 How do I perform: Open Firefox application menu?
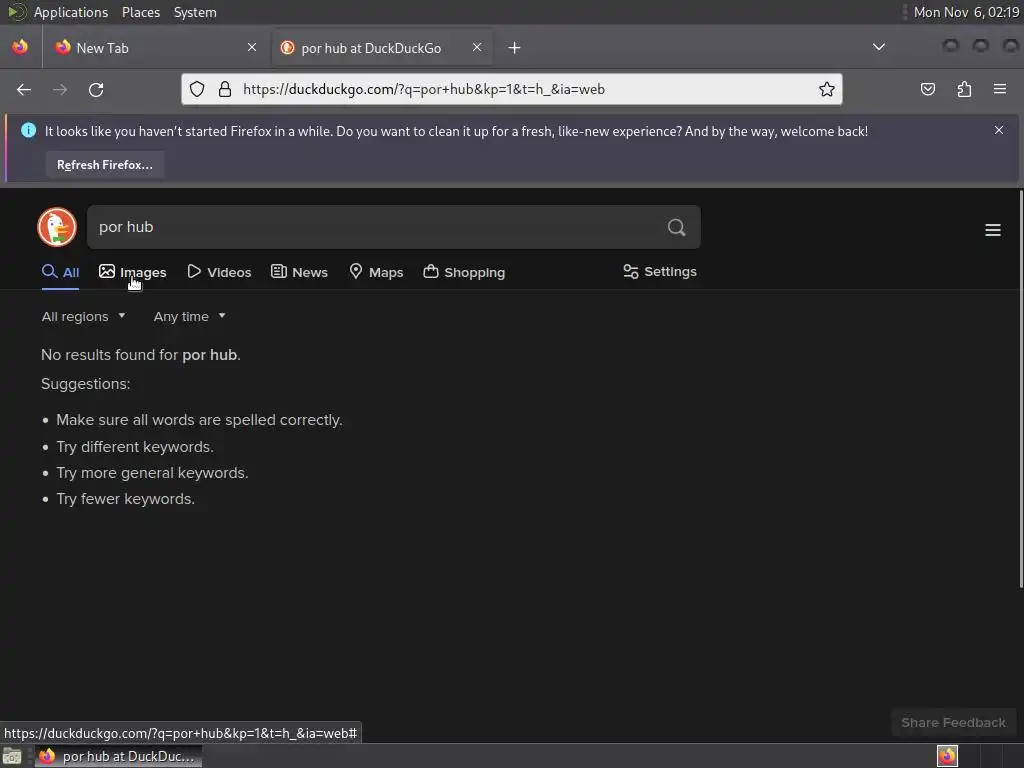pyautogui.click(x=1000, y=89)
